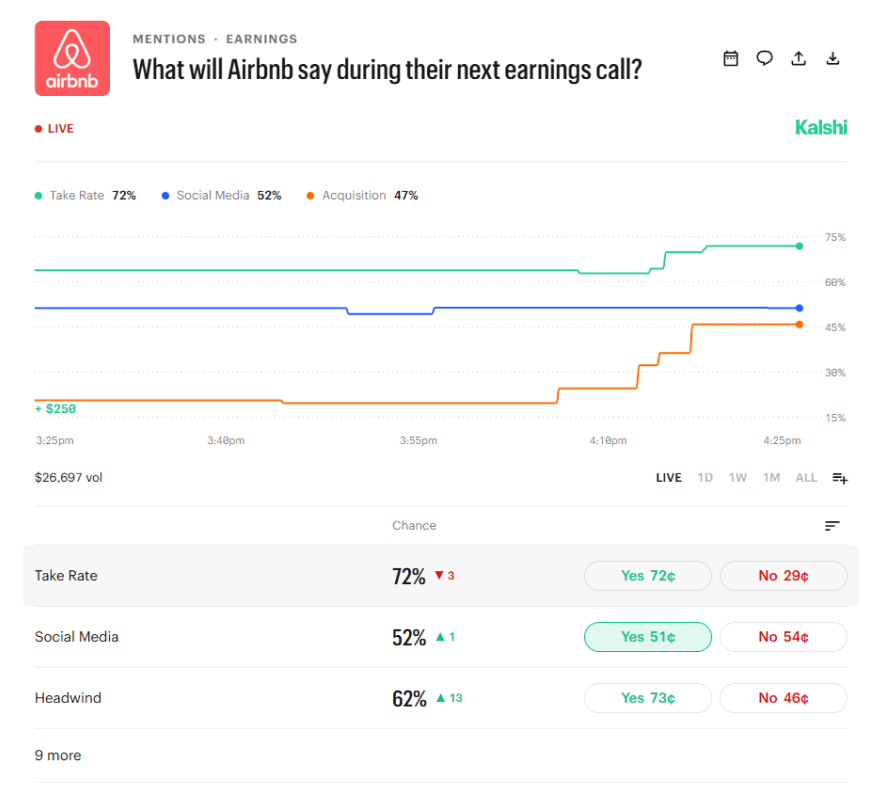884x795 pixels.
Task: Switch to the 1W time range
Action: (x=737, y=478)
